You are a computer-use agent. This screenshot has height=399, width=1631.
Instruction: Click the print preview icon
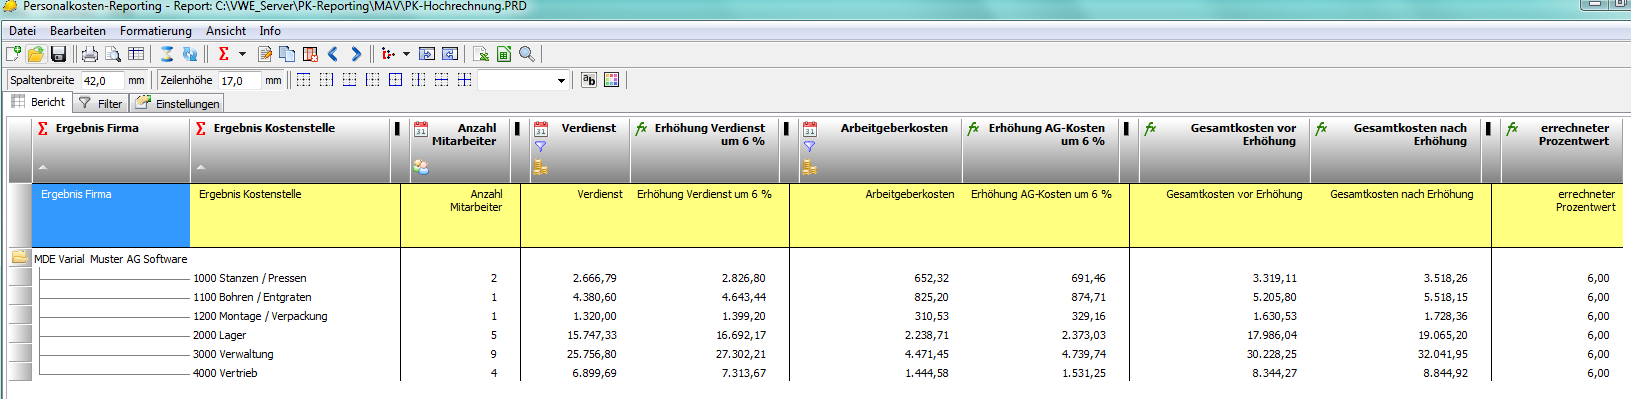(113, 54)
